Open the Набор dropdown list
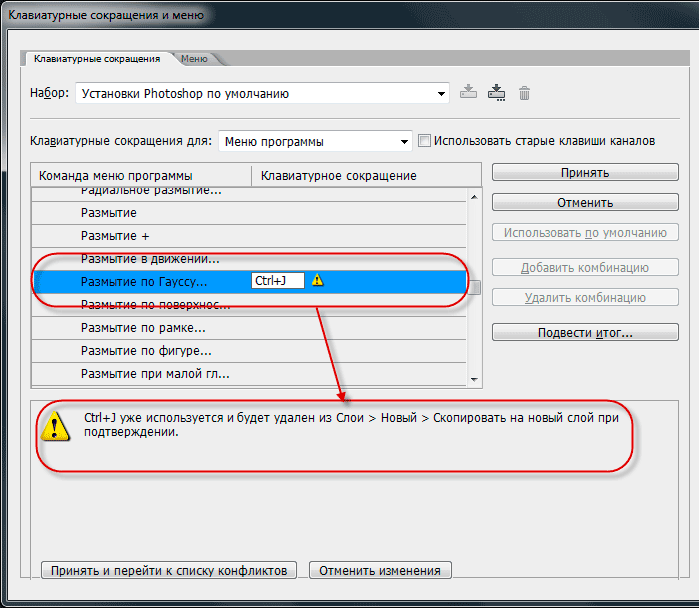Image resolution: width=699 pixels, height=608 pixels. click(262, 94)
